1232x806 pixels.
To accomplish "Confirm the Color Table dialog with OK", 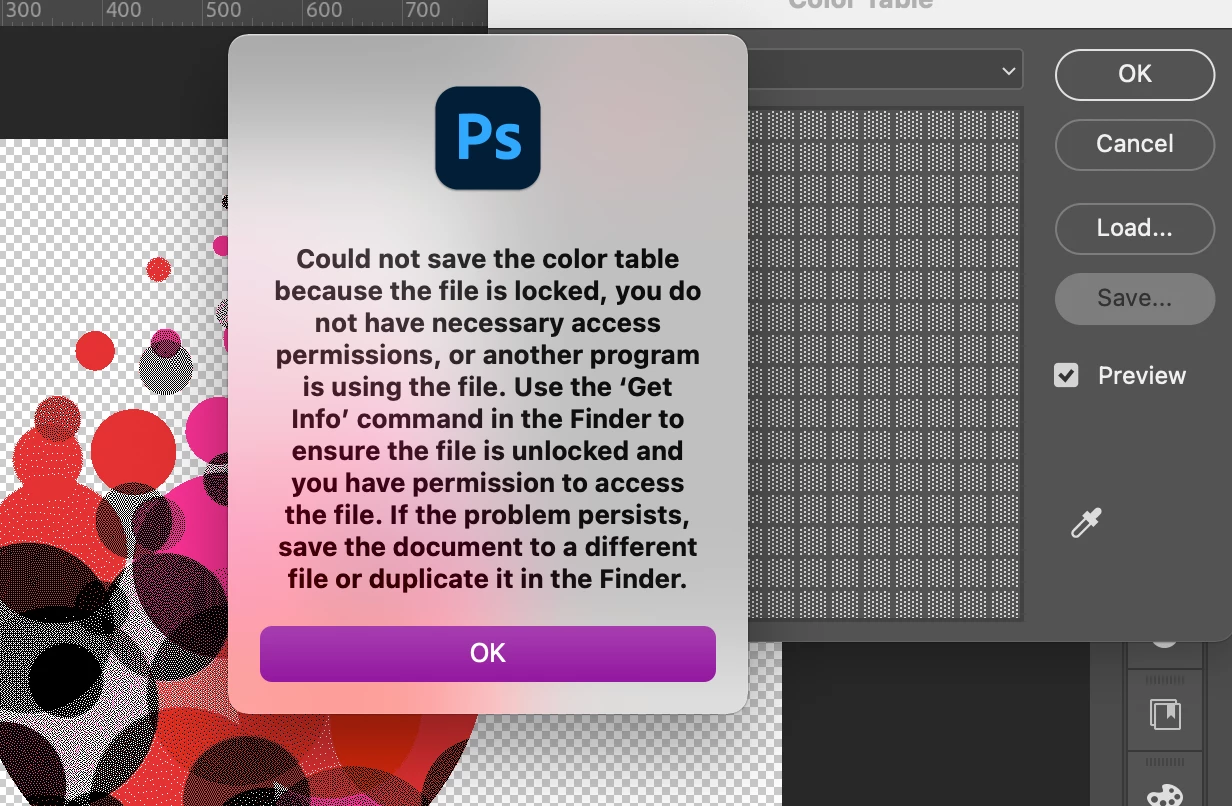I will coord(1135,74).
